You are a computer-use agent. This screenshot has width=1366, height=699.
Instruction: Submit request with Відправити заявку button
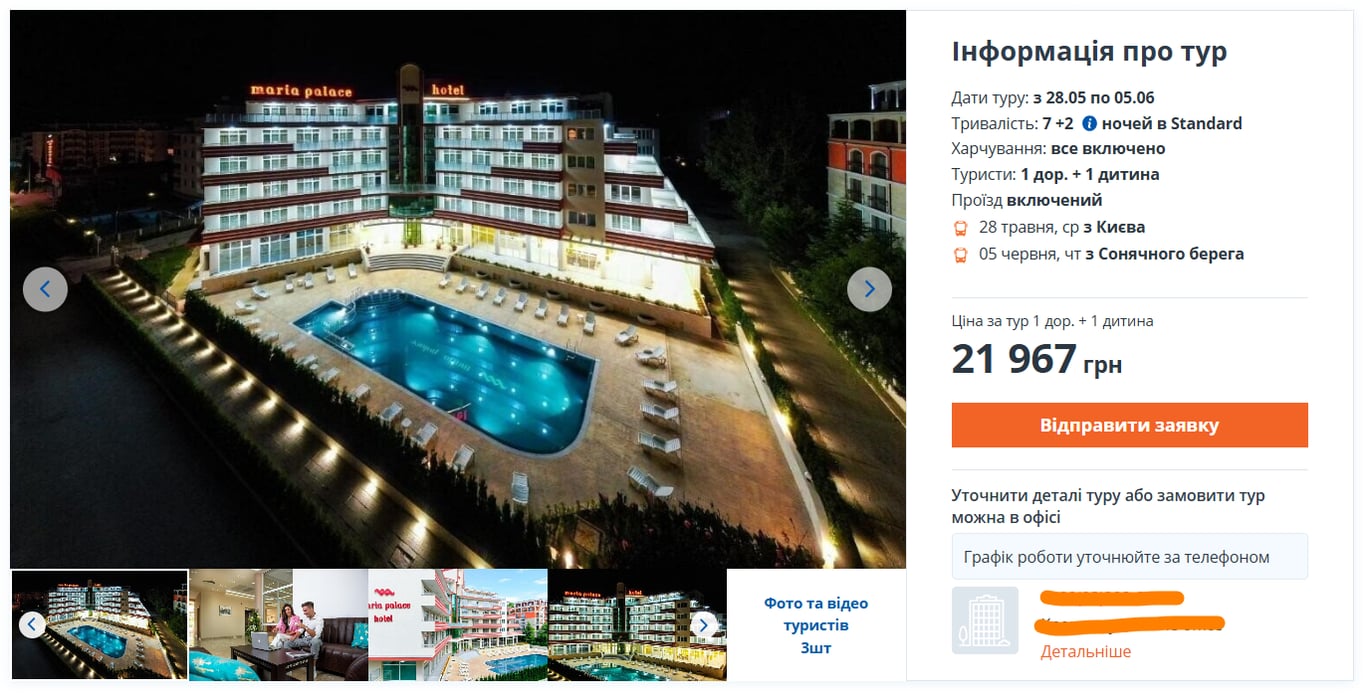pyautogui.click(x=1129, y=425)
